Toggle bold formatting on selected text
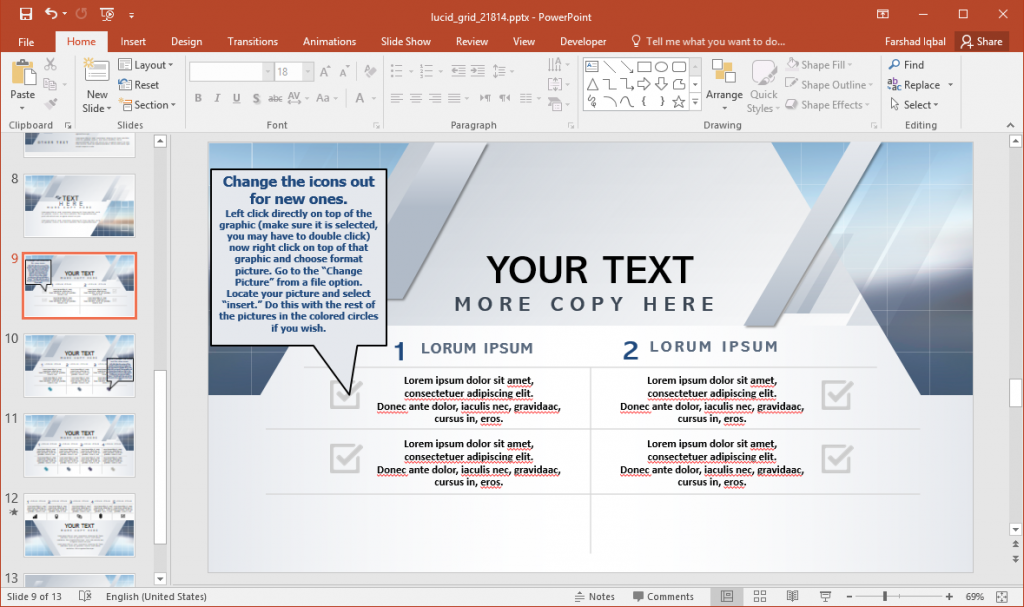 coord(197,98)
